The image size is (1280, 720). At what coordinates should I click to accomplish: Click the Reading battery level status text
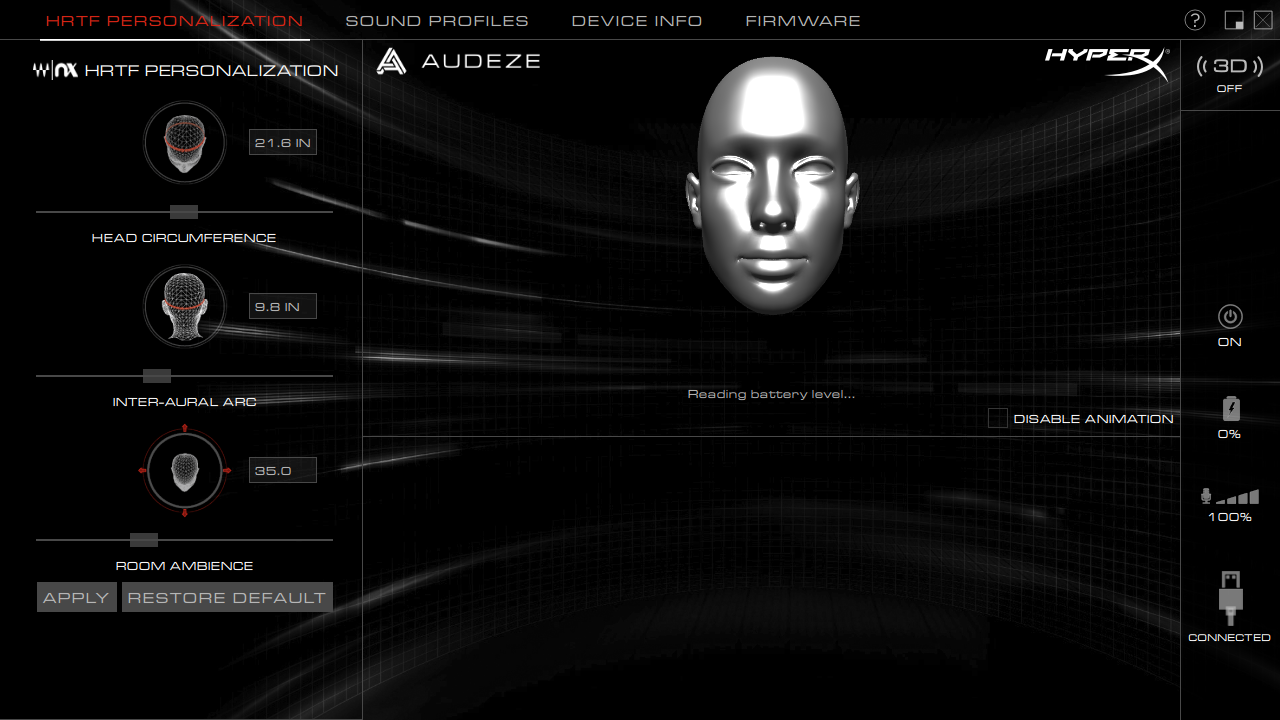point(771,394)
